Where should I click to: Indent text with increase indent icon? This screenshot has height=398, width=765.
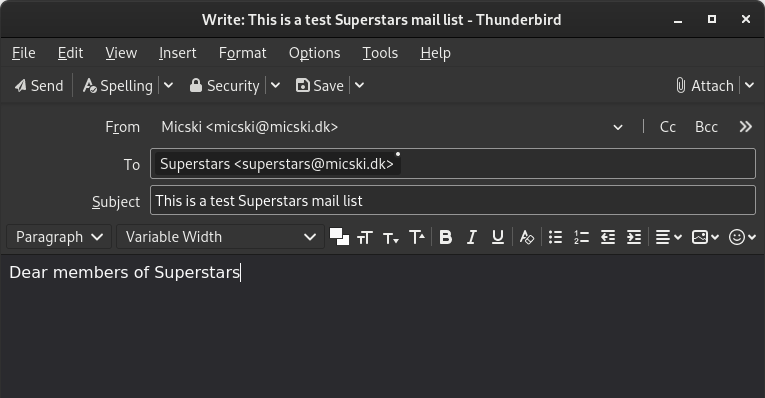634,237
